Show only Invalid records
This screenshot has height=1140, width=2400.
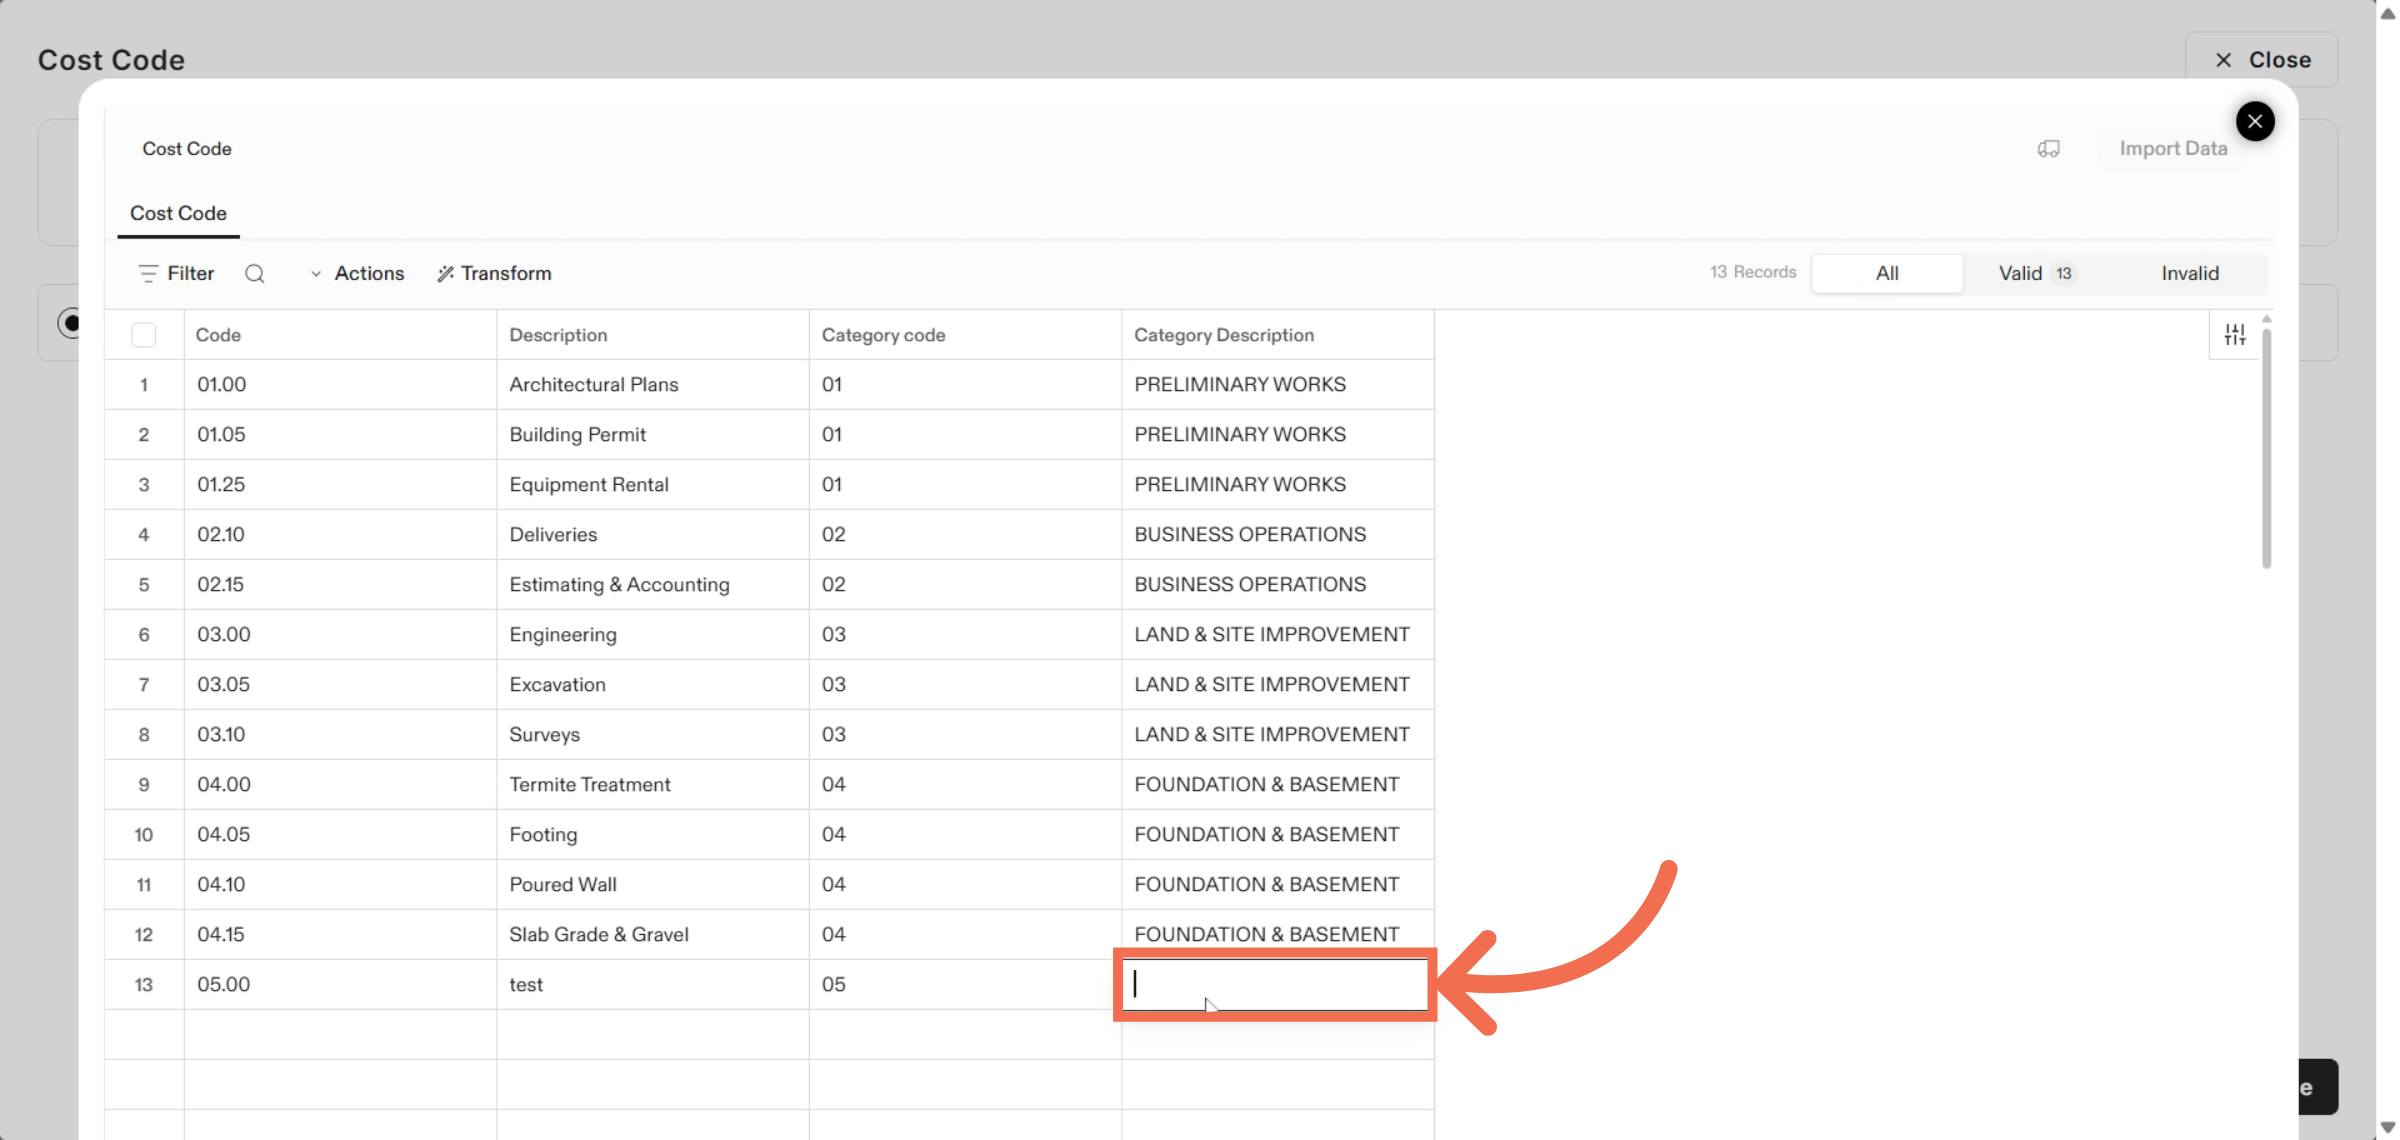(2189, 273)
